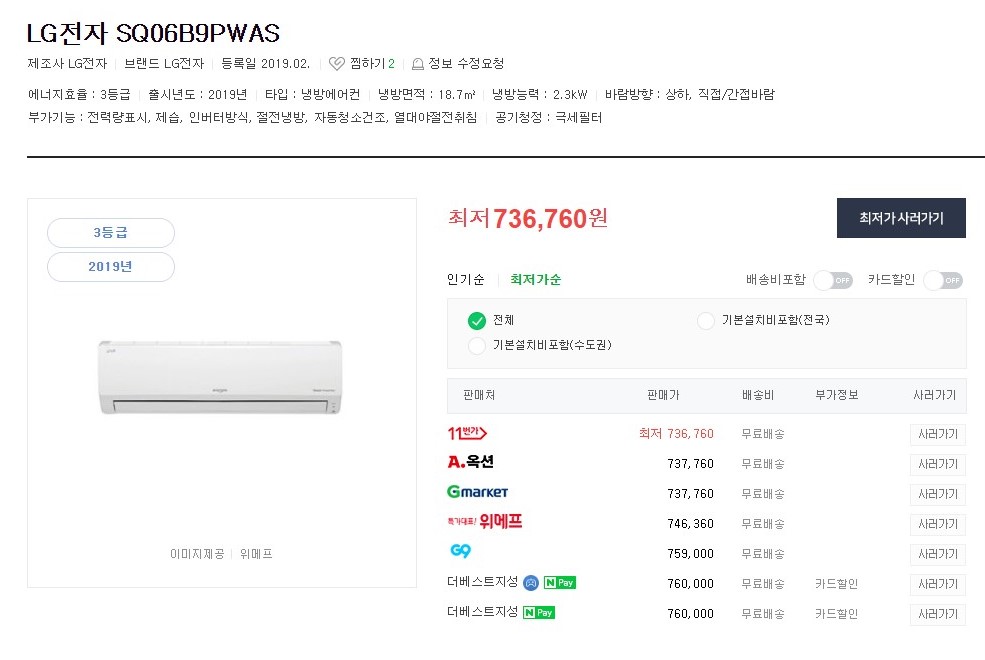Select 기본설치비포함(수도권) option
Image resolution: width=985 pixels, height=660 pixels.
click(x=477, y=346)
